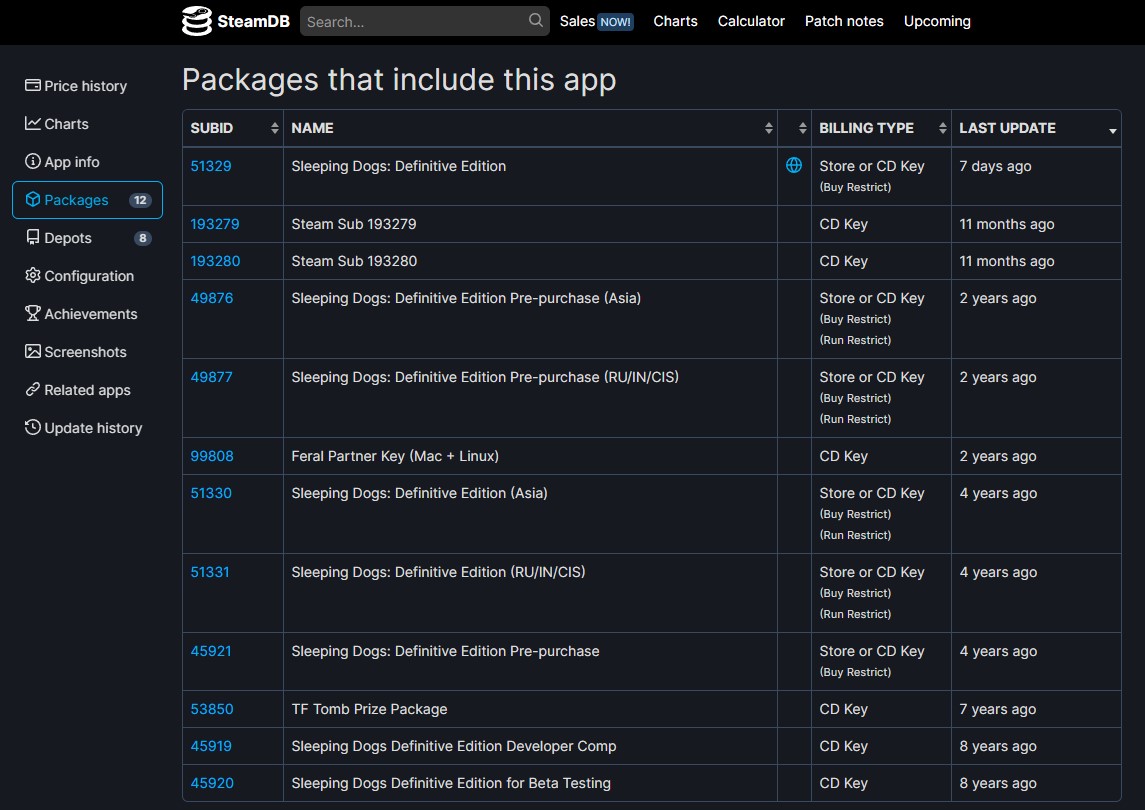The image size is (1145, 810).
Task: Click the Achievements trophy icon
Action: pyautogui.click(x=33, y=313)
